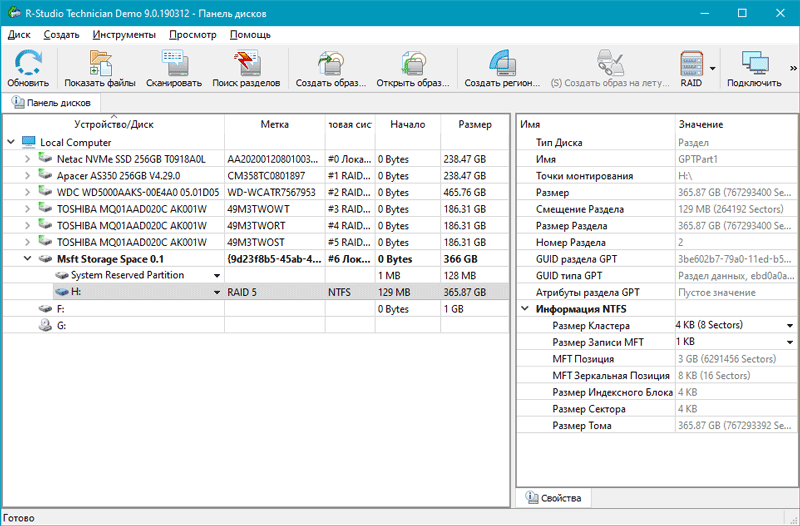Click the R-Studio app icon in title bar

(13, 13)
